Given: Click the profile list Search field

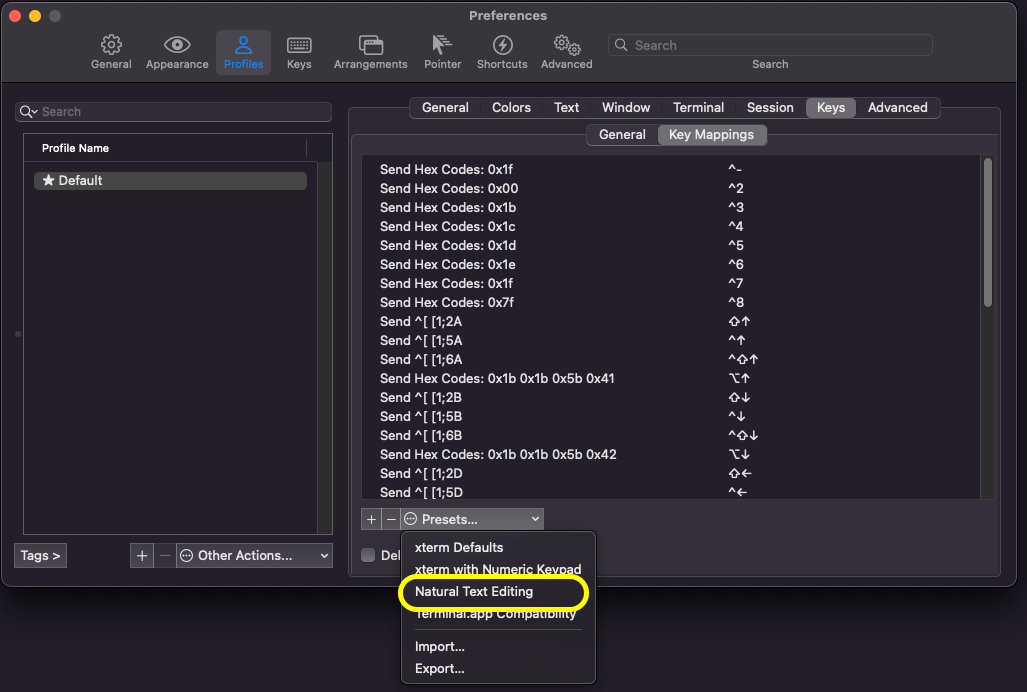Looking at the screenshot, I should coord(174,112).
